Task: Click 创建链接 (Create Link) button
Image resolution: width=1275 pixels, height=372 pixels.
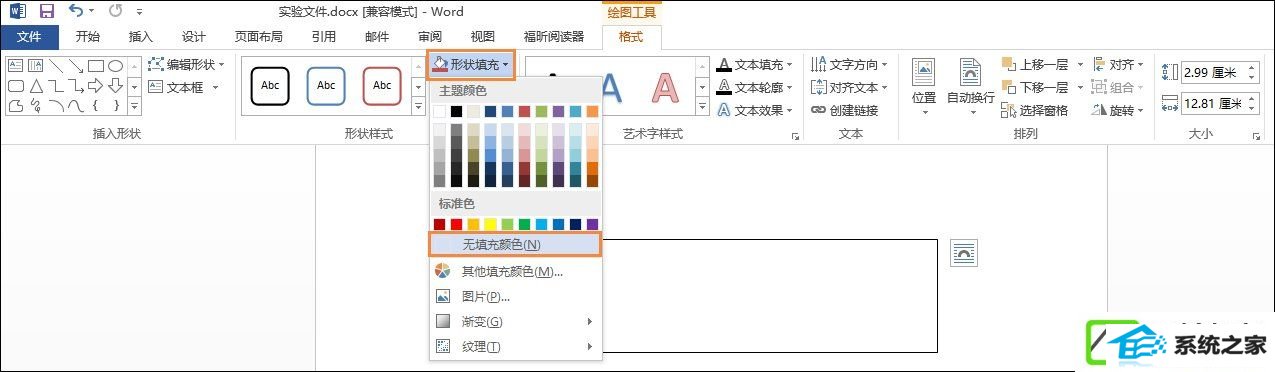Action: pos(845,110)
